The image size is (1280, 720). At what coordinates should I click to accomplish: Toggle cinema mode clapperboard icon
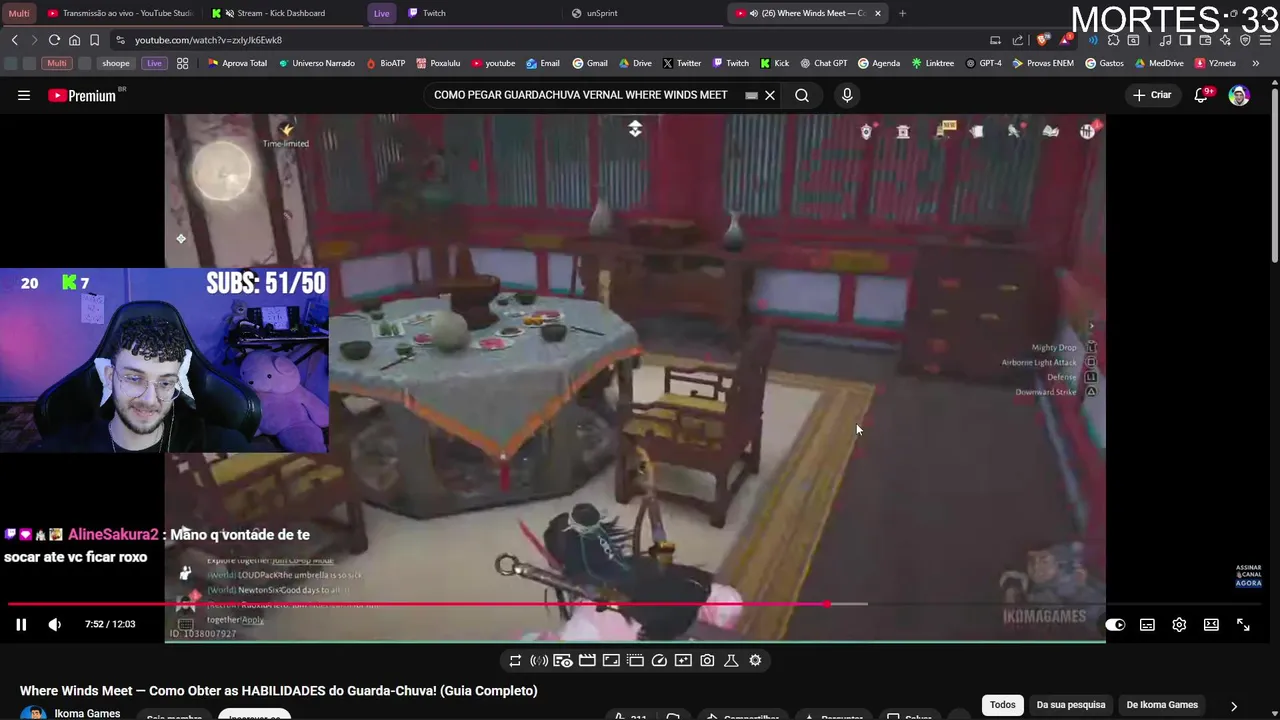[x=587, y=660]
